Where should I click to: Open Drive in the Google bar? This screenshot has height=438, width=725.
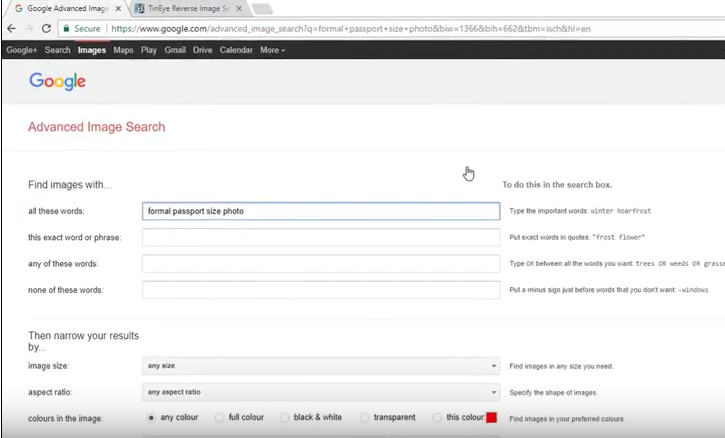203,50
